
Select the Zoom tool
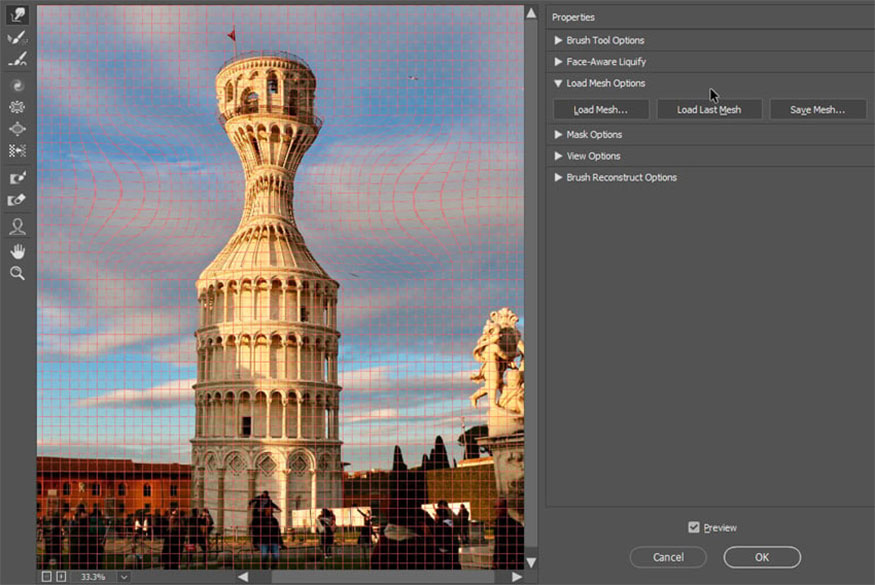pos(17,273)
